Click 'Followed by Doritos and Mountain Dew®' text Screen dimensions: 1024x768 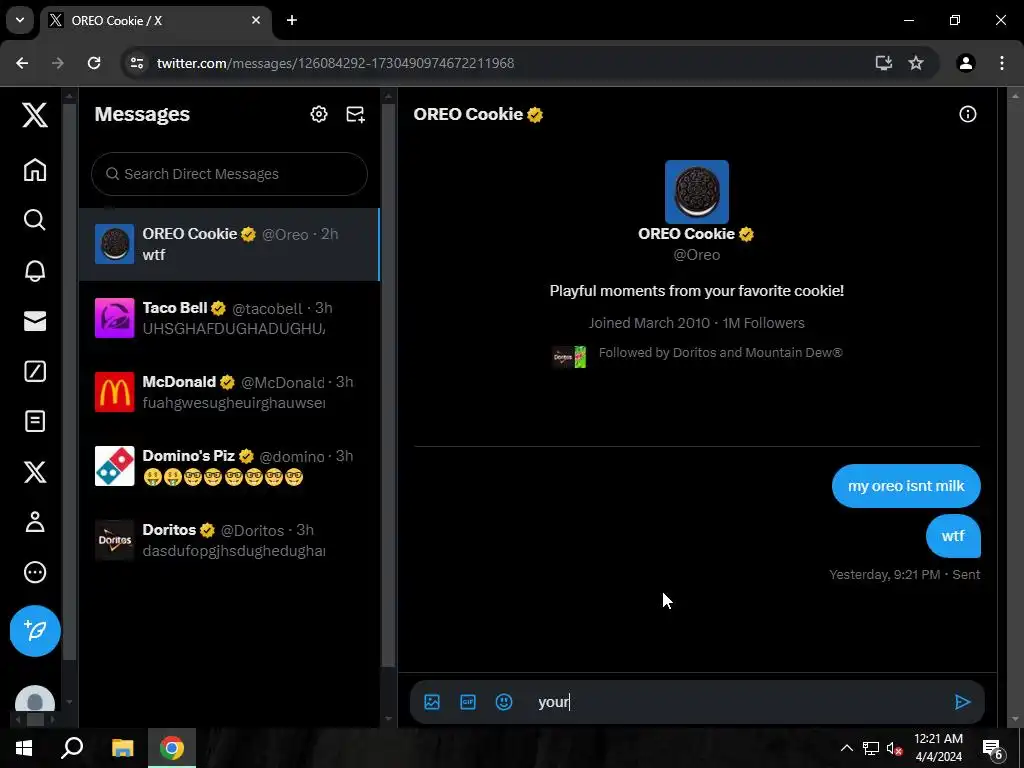(x=720, y=353)
